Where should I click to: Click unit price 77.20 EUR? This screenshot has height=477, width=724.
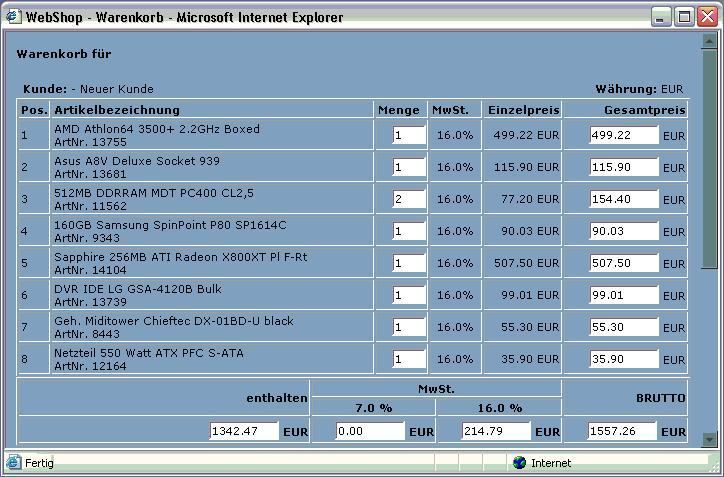coord(530,199)
